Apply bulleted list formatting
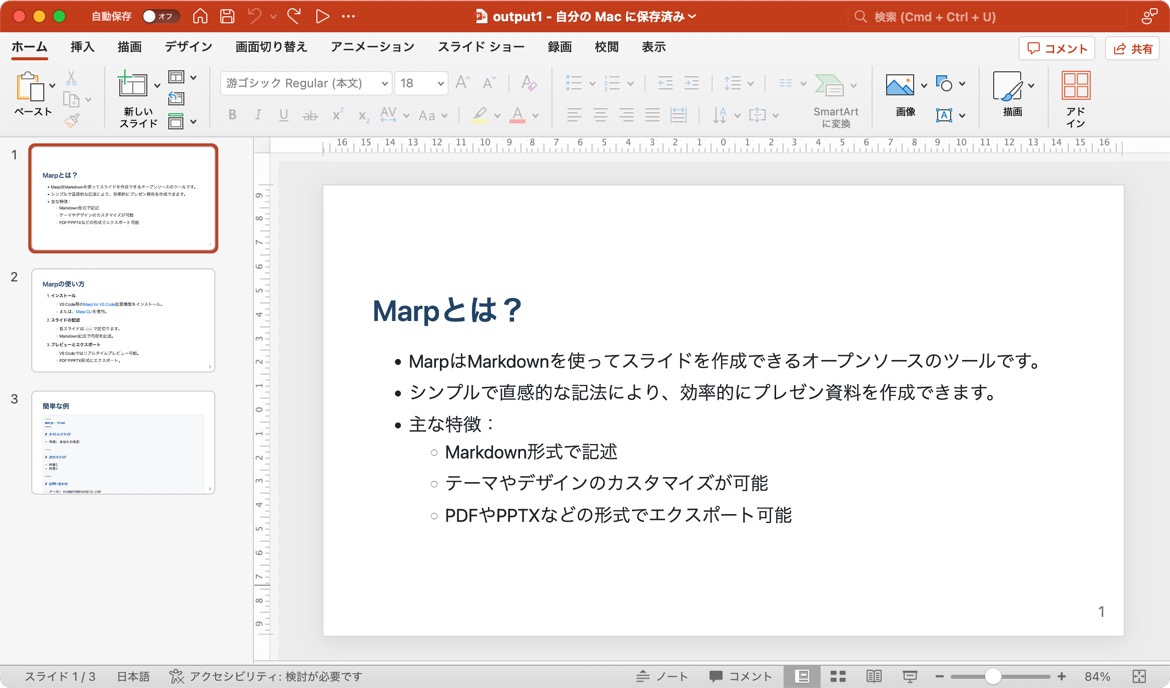 click(572, 82)
